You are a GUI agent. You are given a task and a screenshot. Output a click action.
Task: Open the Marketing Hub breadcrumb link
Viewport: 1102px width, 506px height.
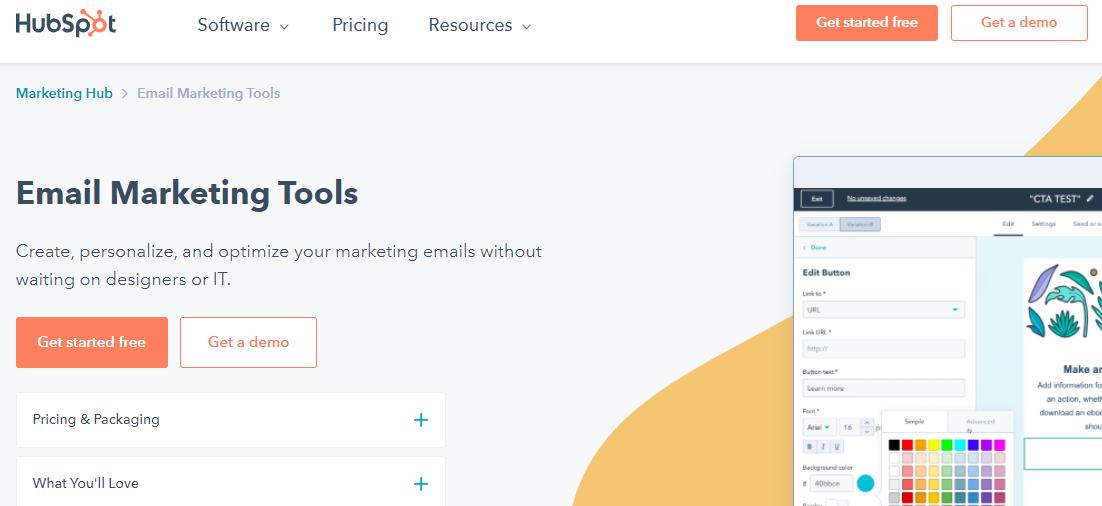[x=64, y=93]
